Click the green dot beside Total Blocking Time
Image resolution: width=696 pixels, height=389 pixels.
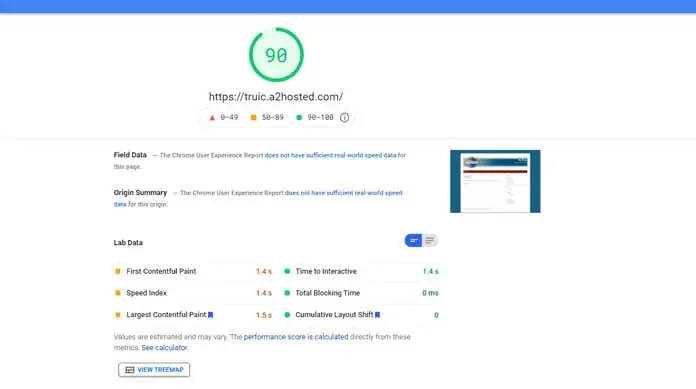(287, 293)
